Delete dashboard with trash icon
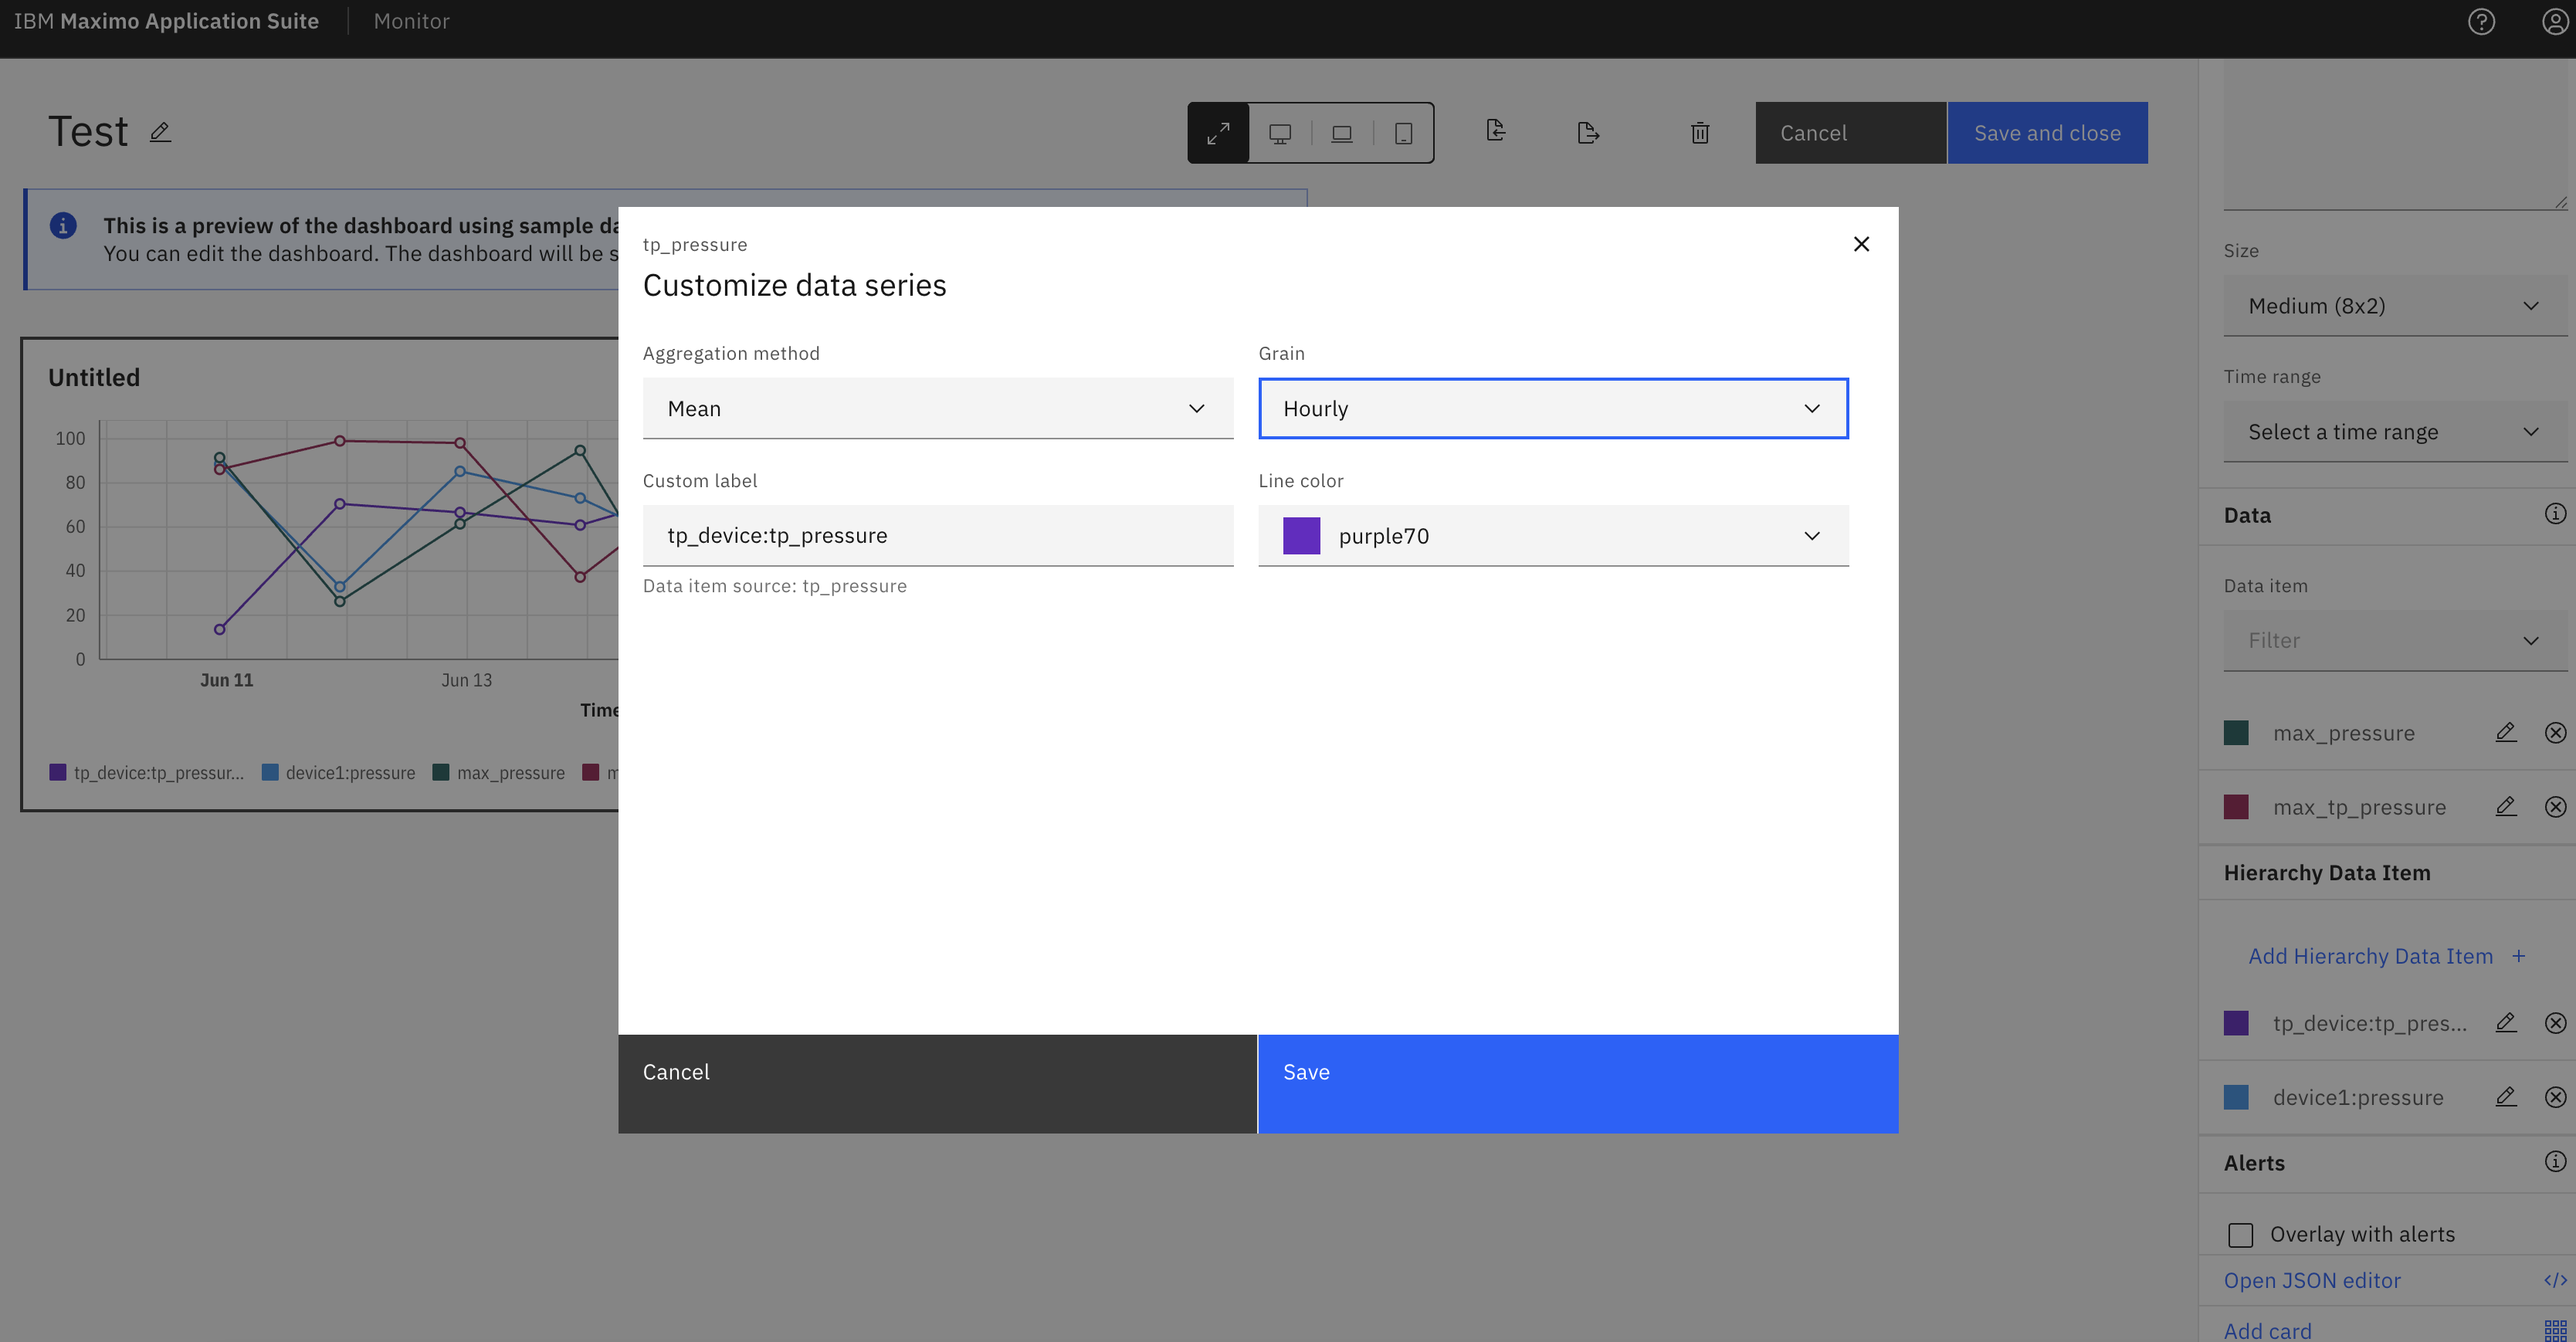This screenshot has width=2576, height=1342. [1700, 133]
